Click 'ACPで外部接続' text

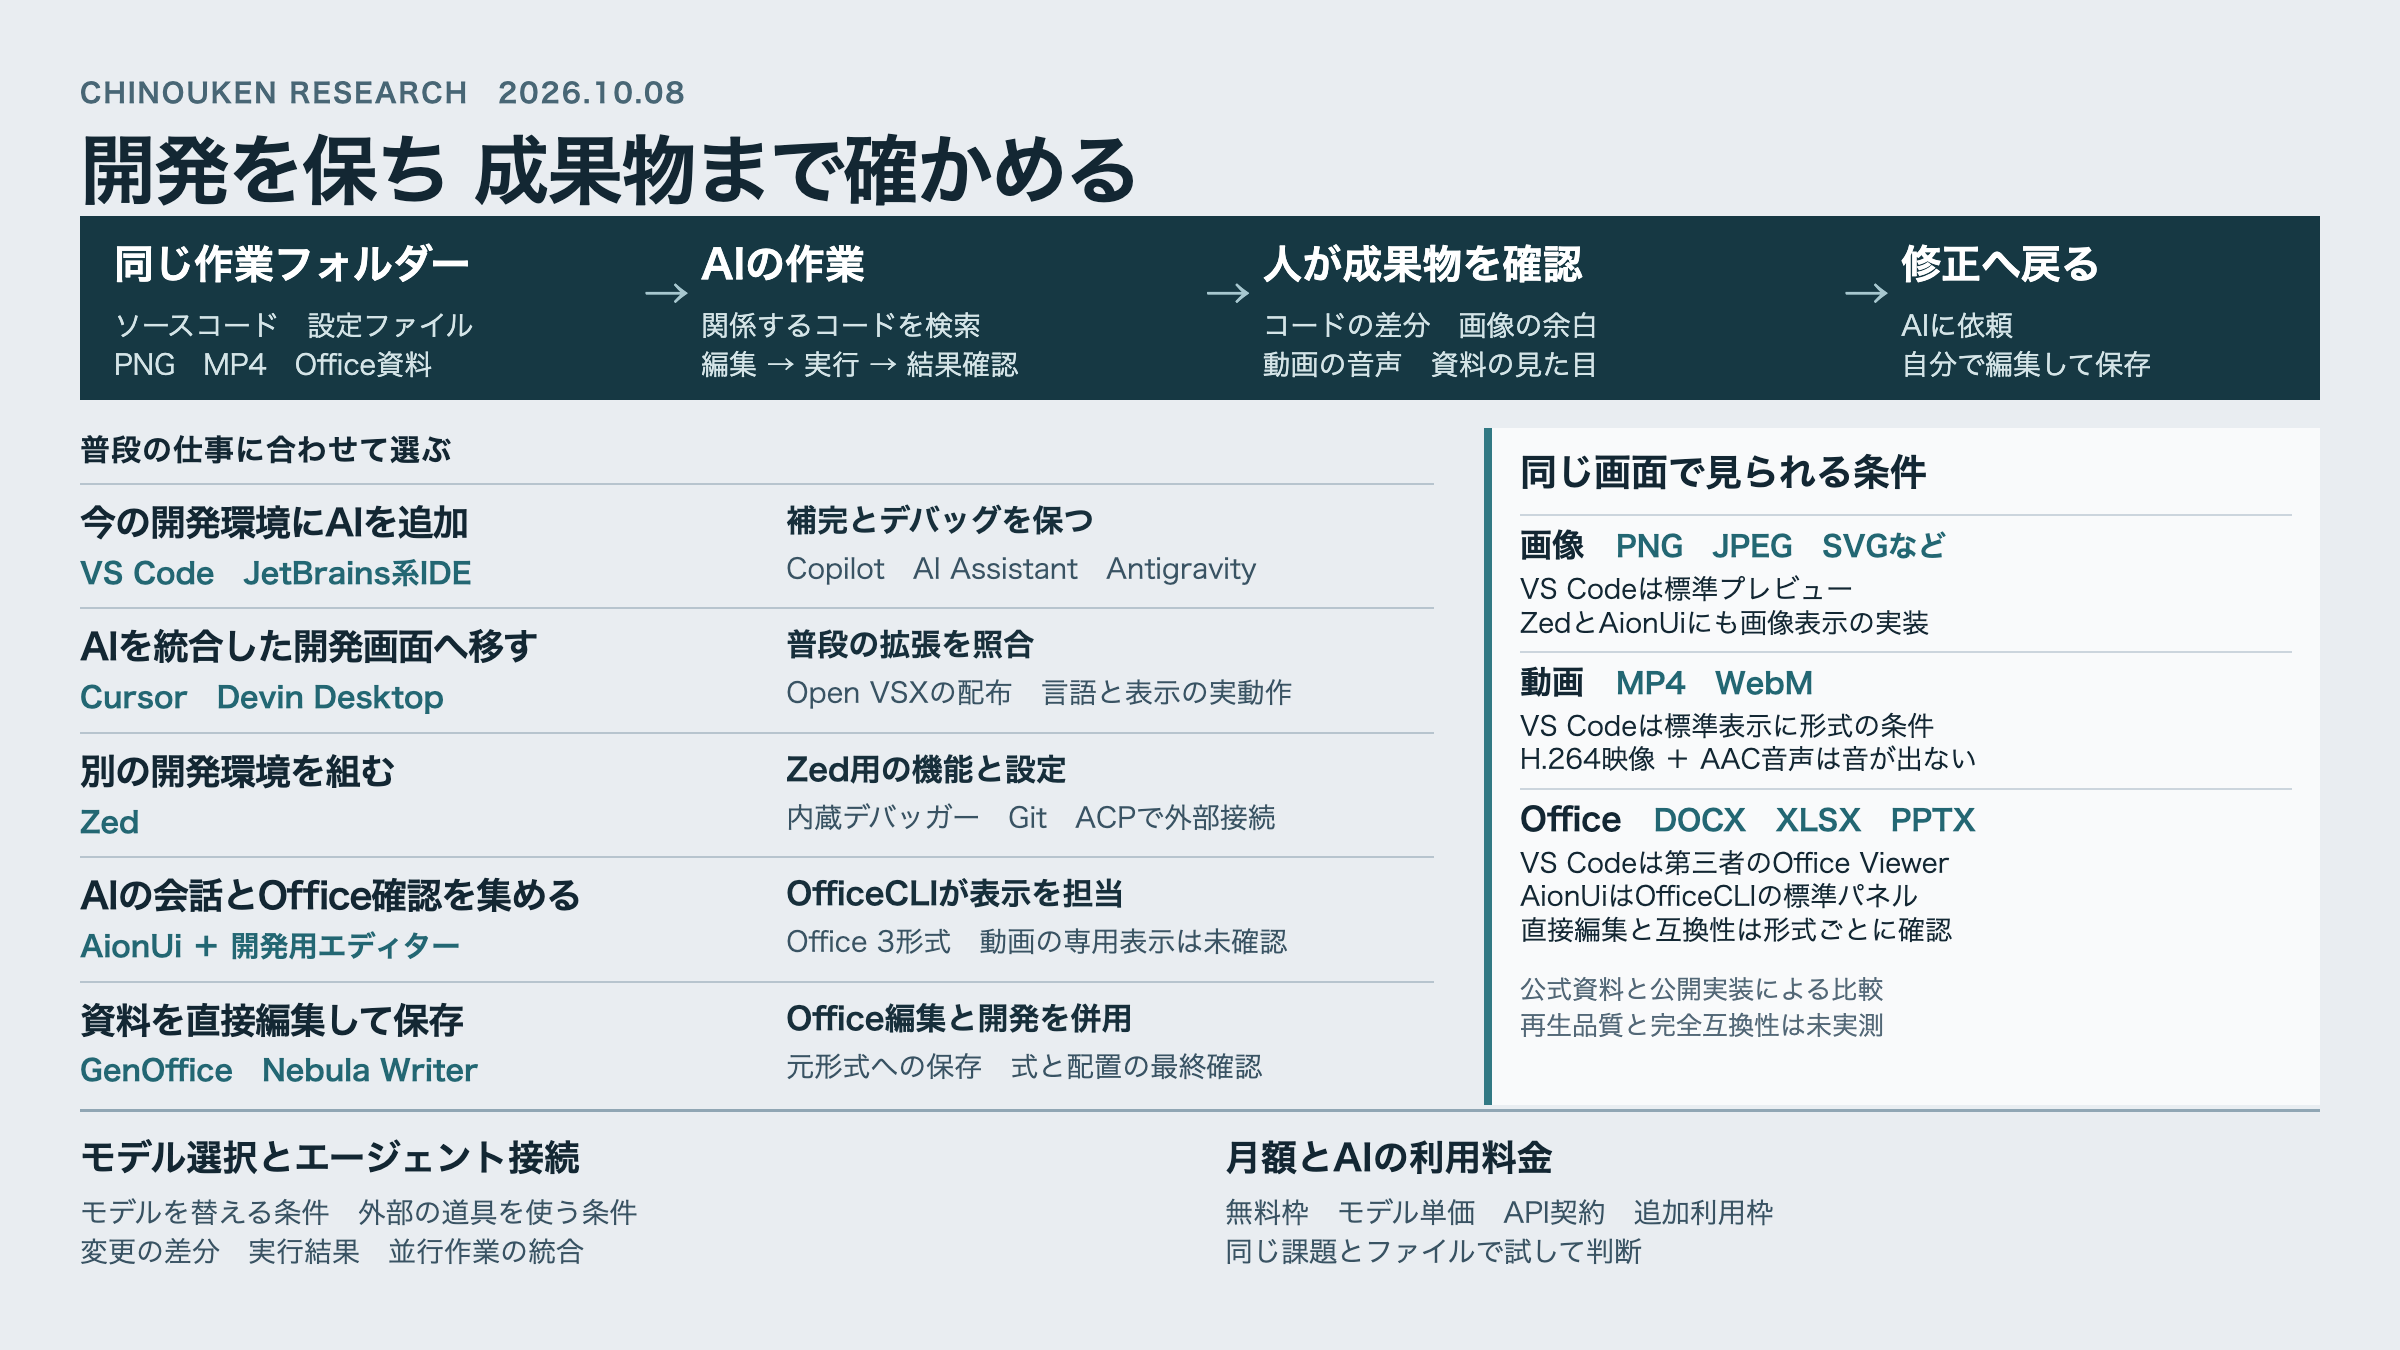(x=1175, y=818)
